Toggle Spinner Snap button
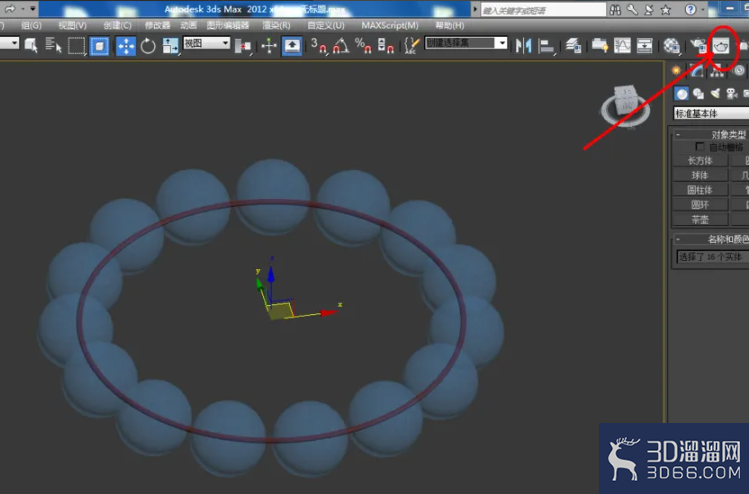749x494 pixels. pos(385,46)
